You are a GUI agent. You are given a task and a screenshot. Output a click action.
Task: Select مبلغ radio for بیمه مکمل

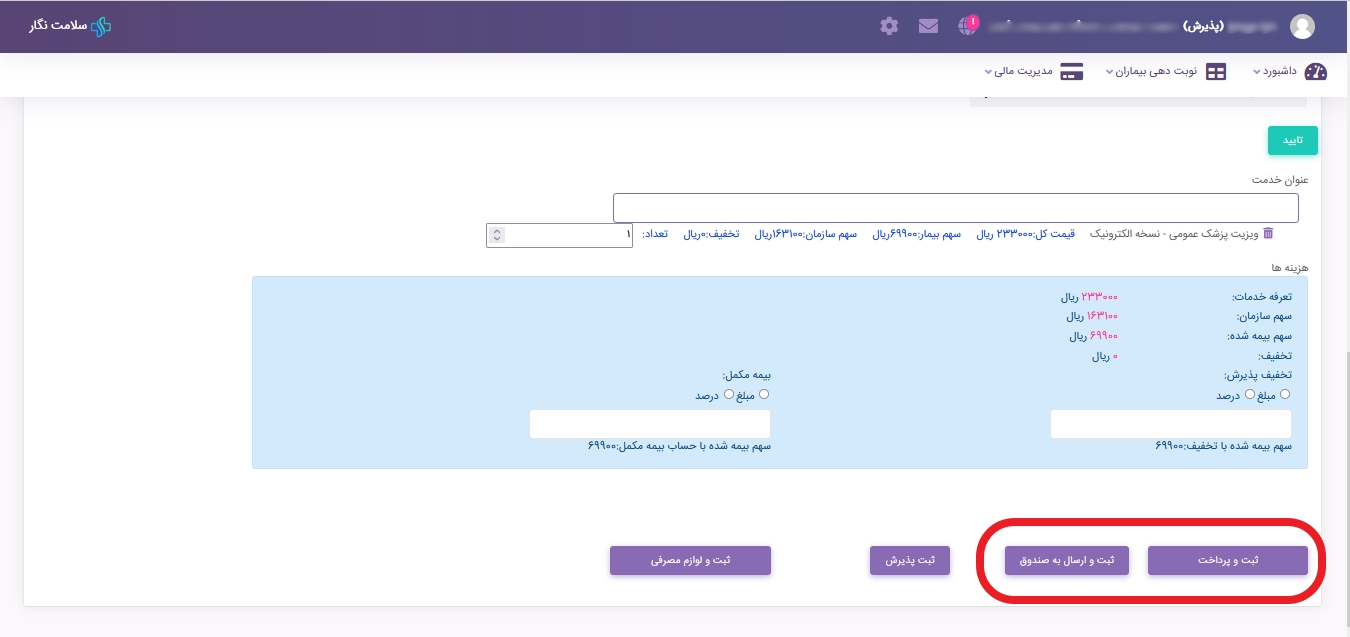[x=764, y=395]
